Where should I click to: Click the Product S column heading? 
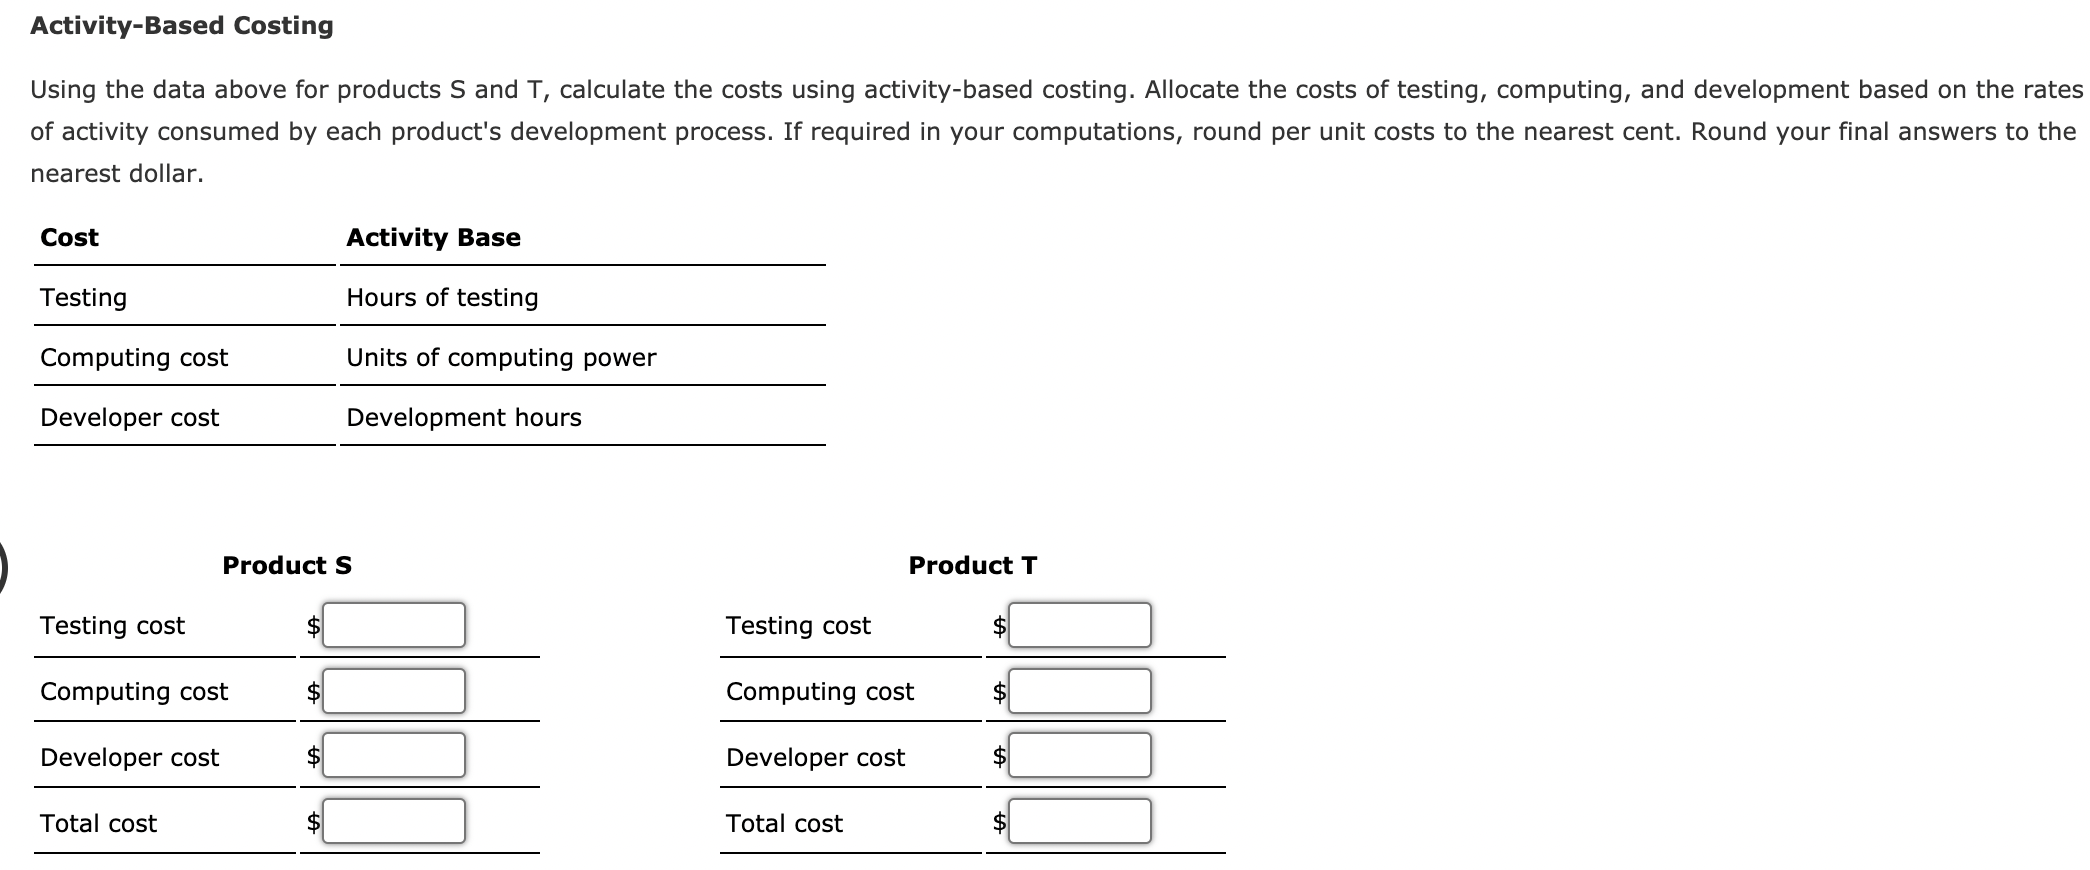tap(288, 564)
